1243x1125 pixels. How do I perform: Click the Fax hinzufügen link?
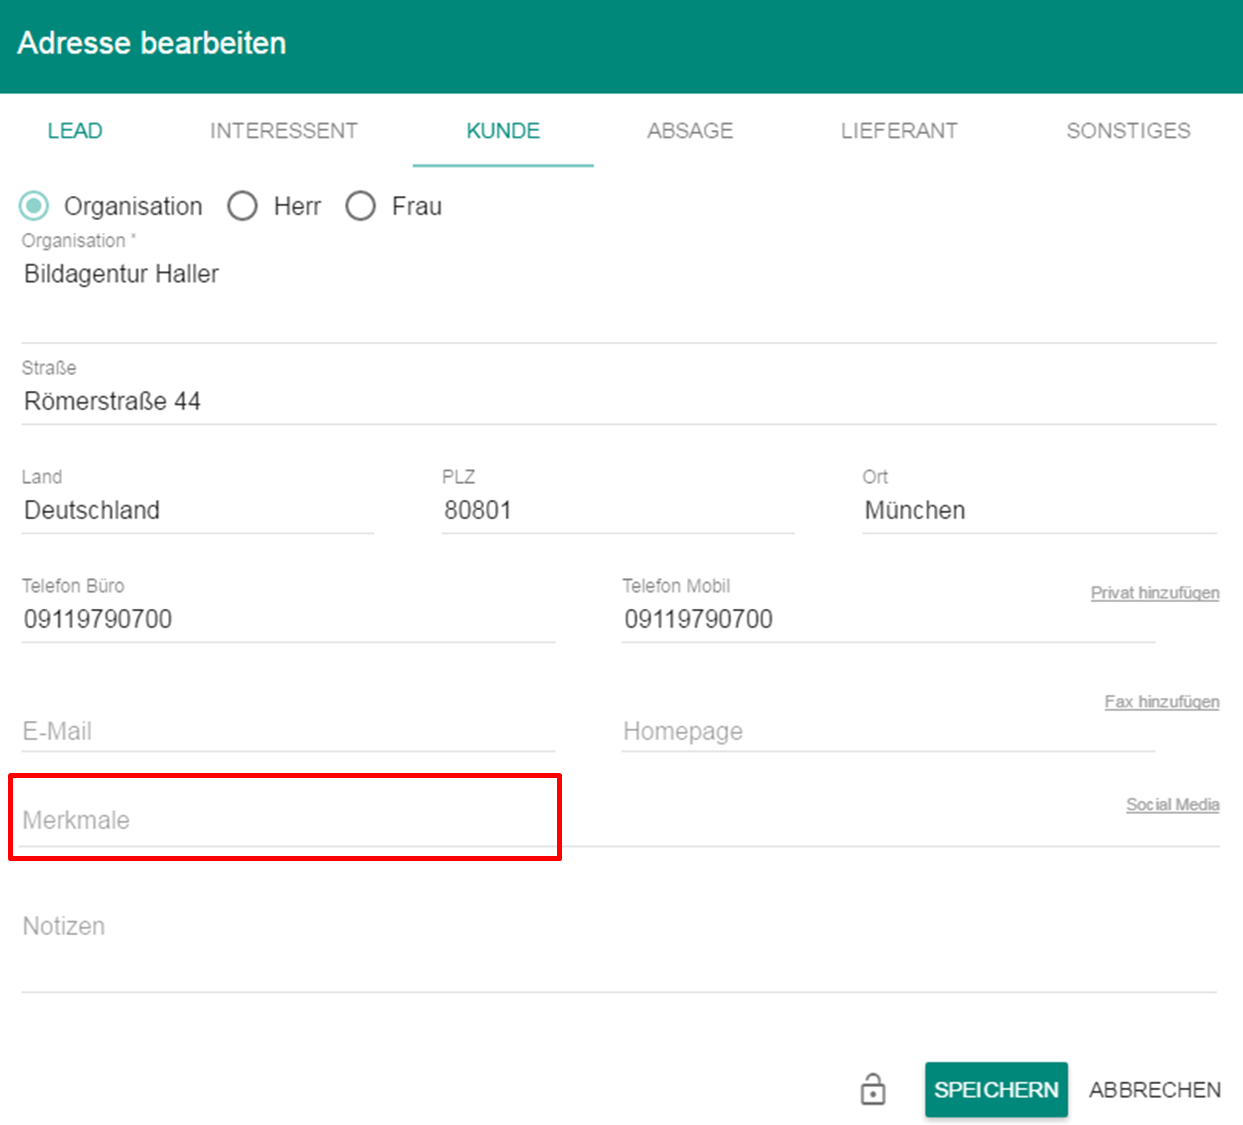point(1162,702)
